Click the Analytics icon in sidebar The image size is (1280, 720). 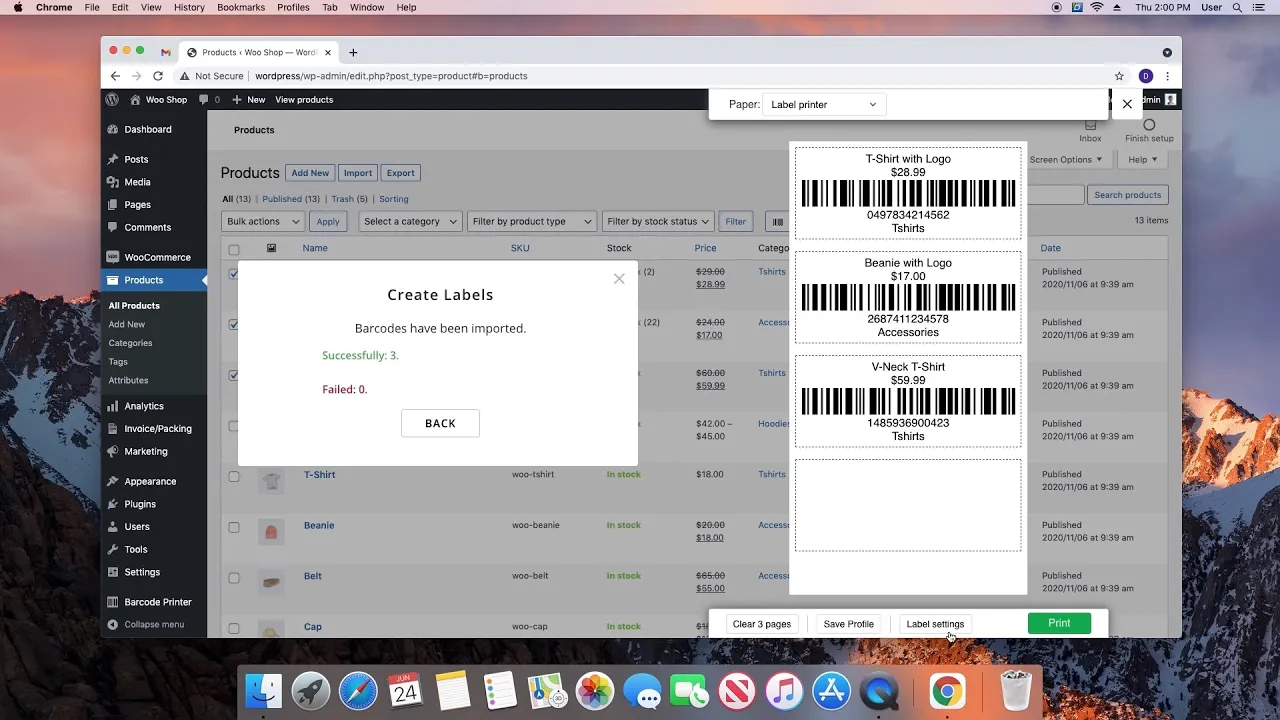[x=113, y=406]
